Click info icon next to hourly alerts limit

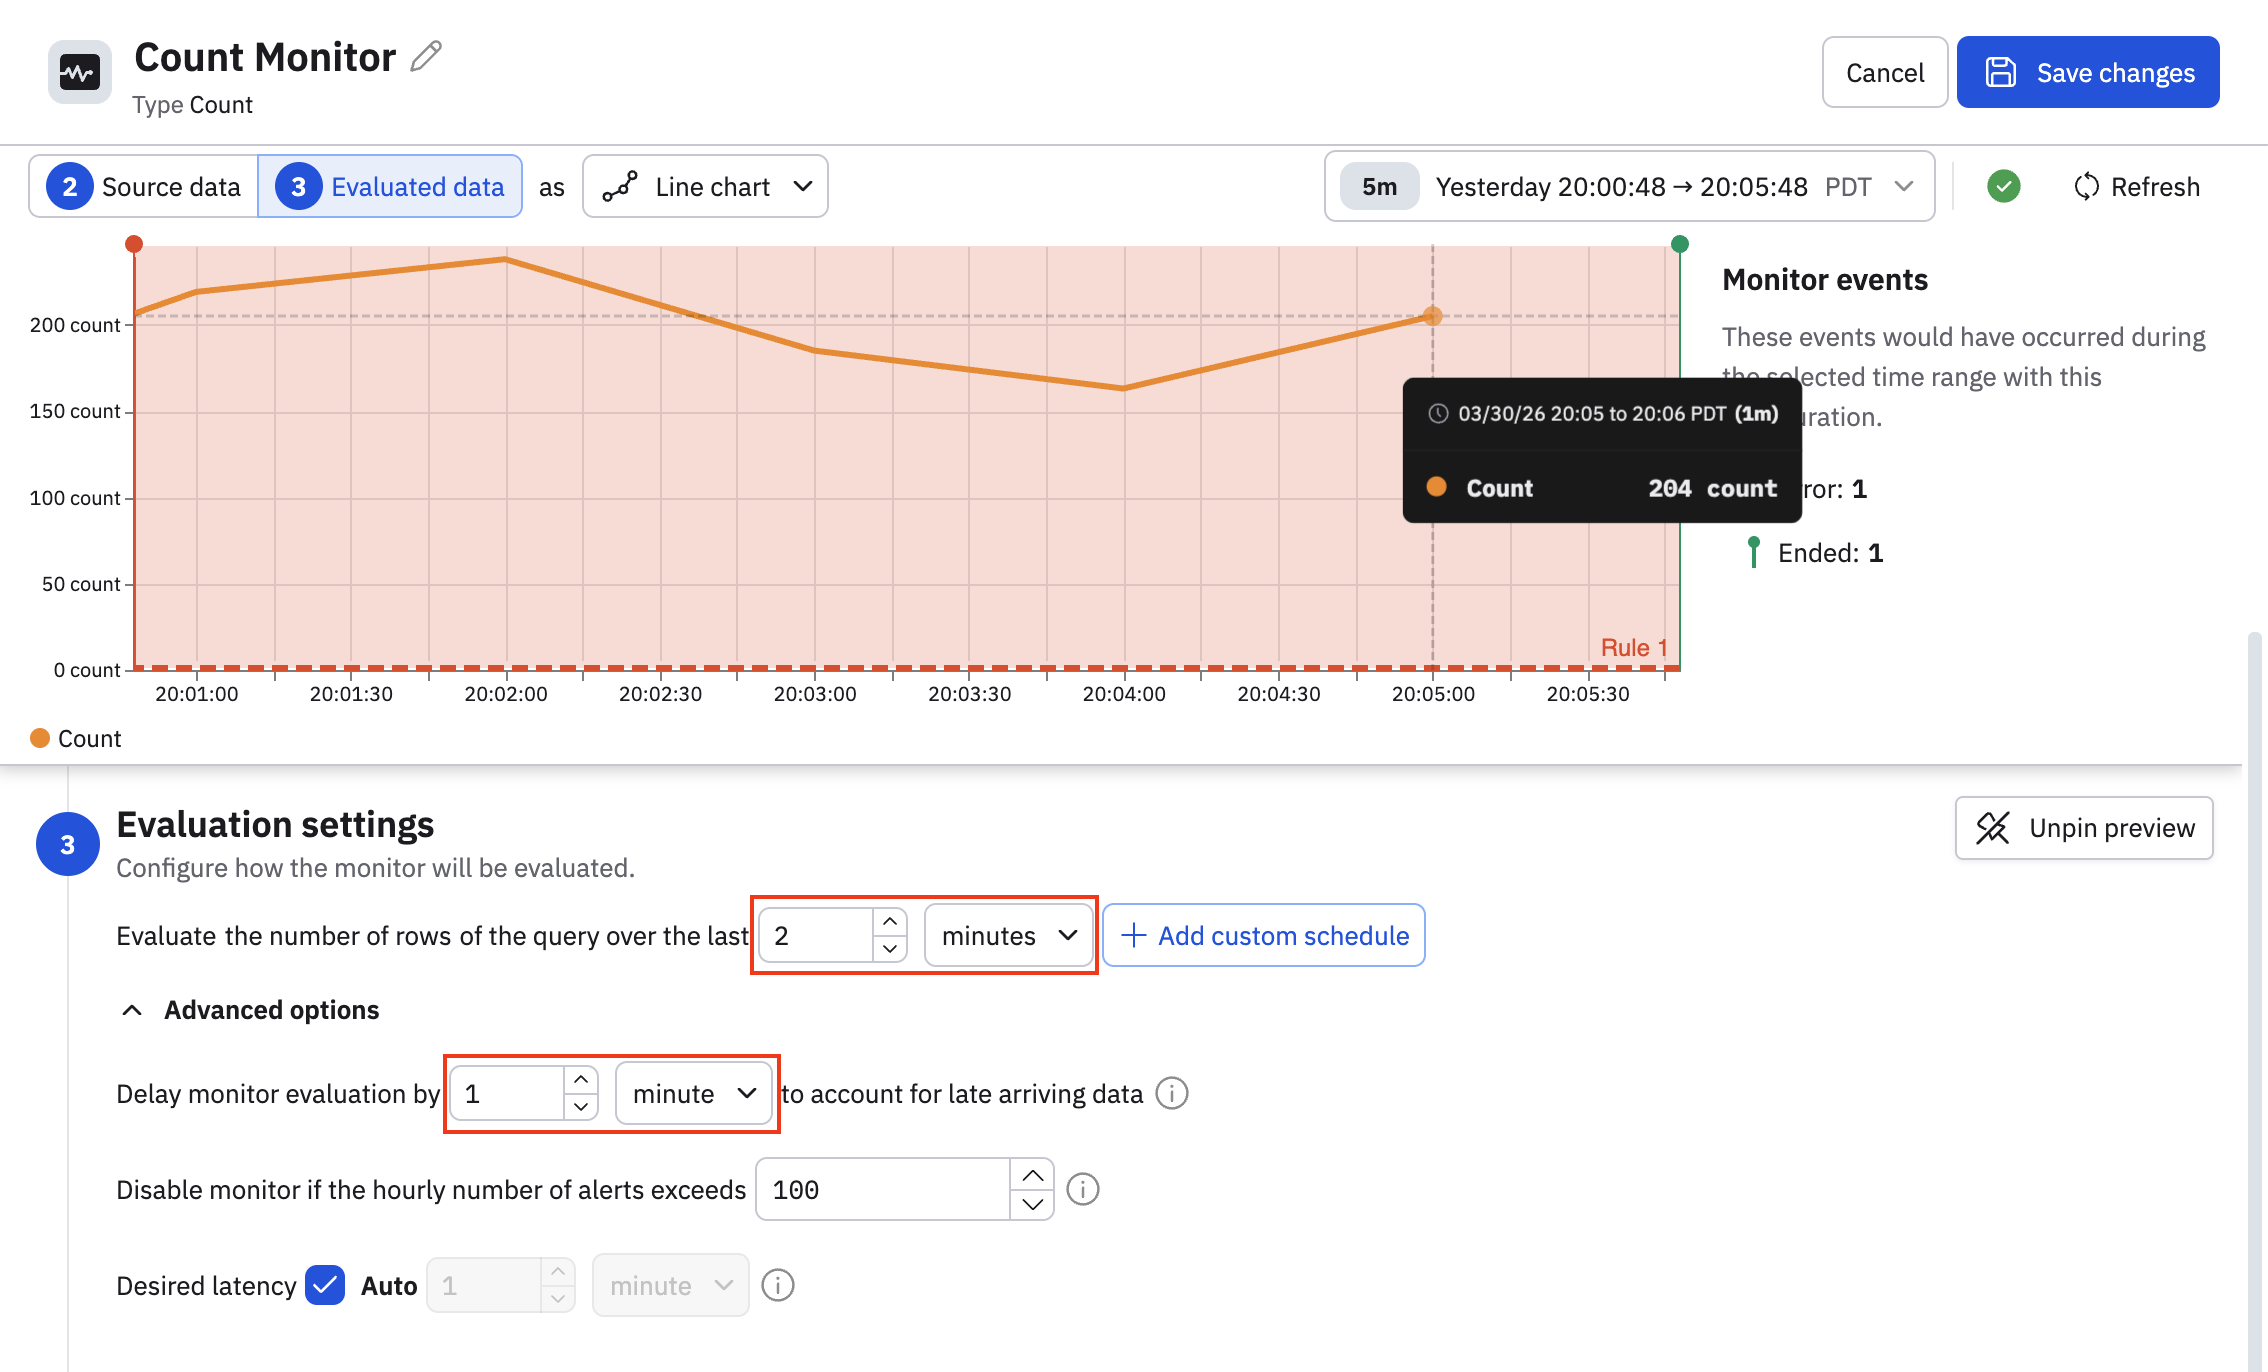pyautogui.click(x=1082, y=1189)
